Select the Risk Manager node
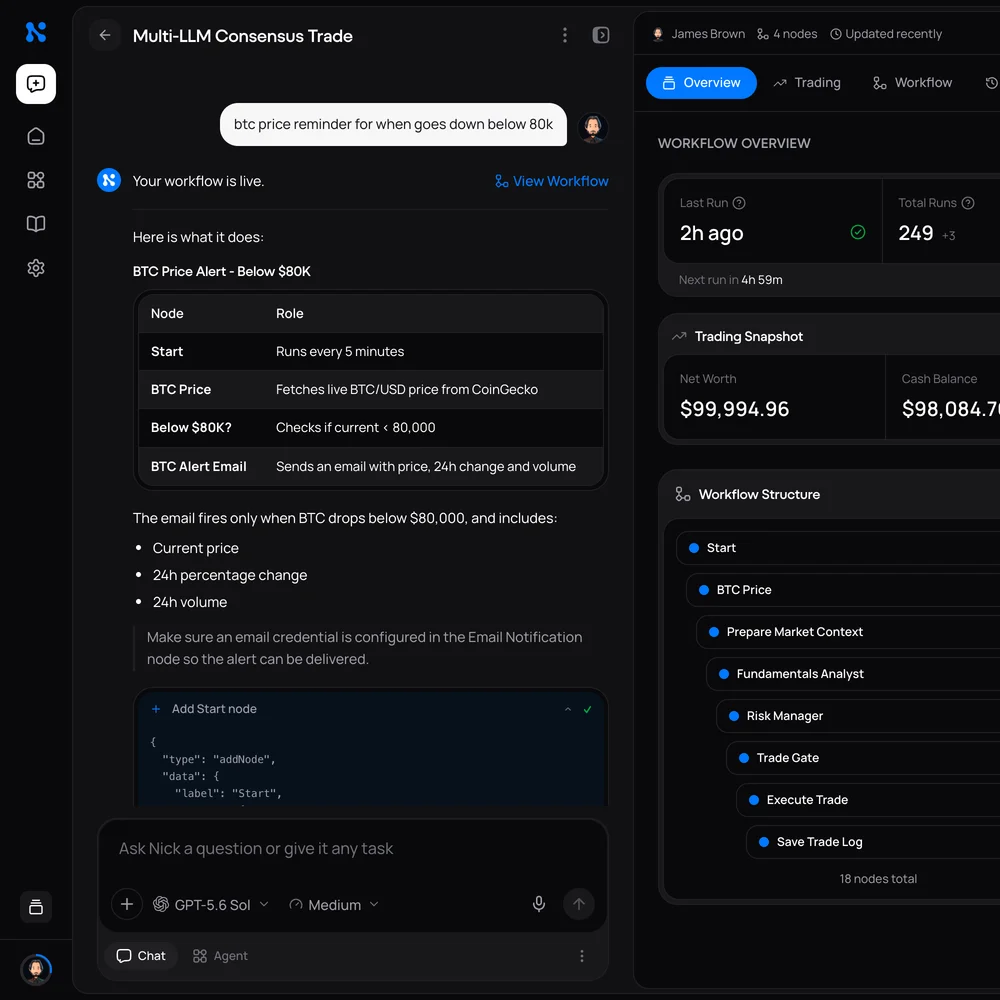1000x1000 pixels. (858, 716)
